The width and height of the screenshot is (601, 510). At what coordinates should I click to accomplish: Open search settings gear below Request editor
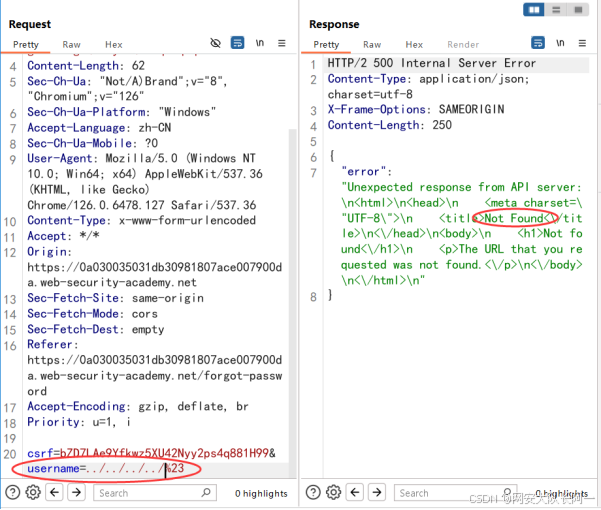click(x=33, y=492)
